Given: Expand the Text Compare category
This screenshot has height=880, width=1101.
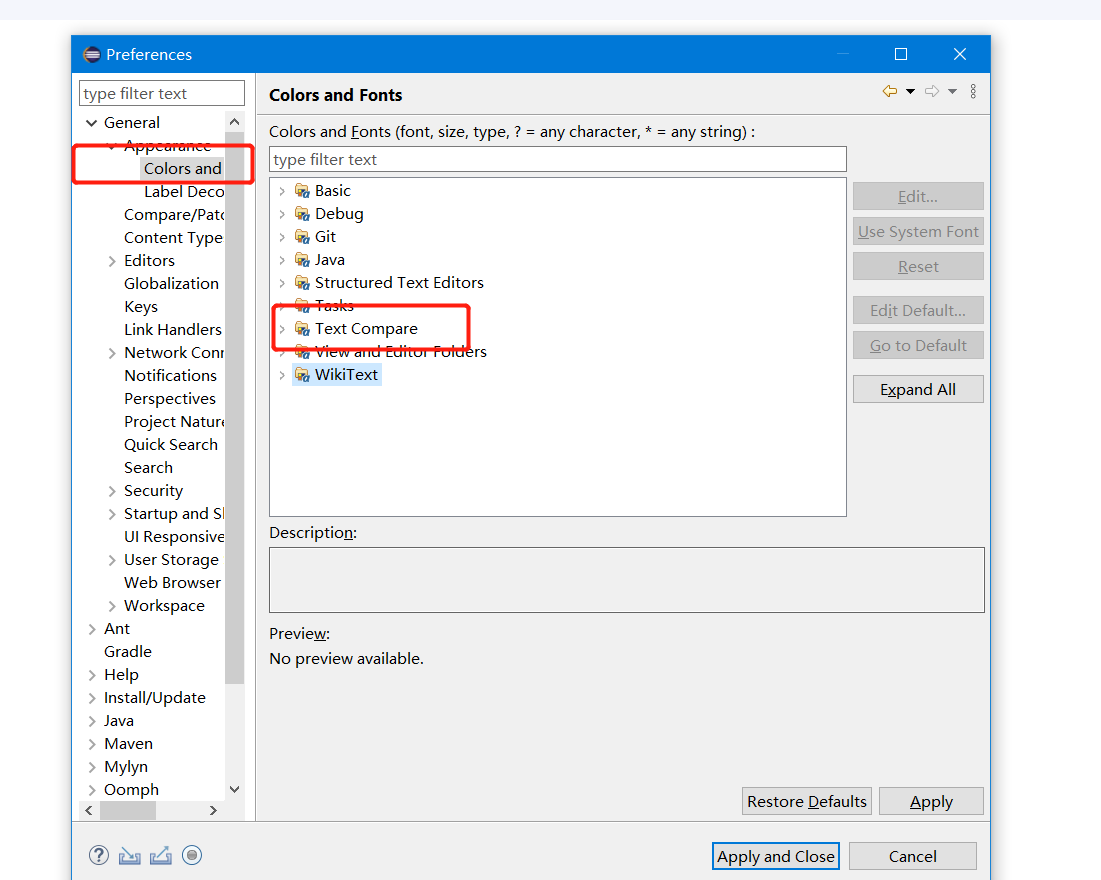Looking at the screenshot, I should point(282,329).
